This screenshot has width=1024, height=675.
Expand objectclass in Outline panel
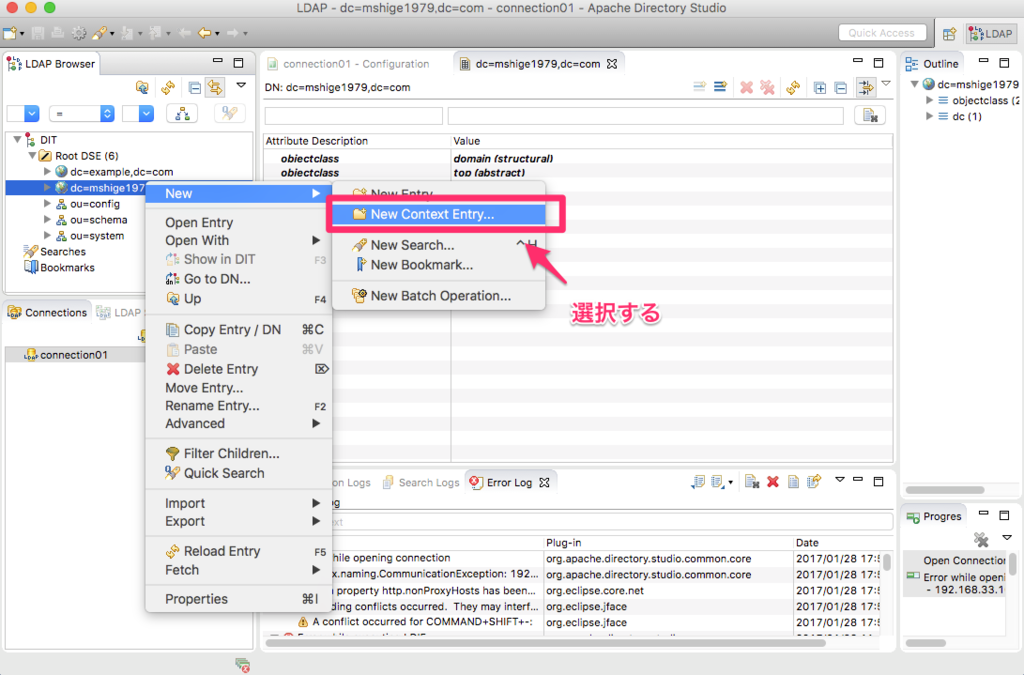point(929,101)
